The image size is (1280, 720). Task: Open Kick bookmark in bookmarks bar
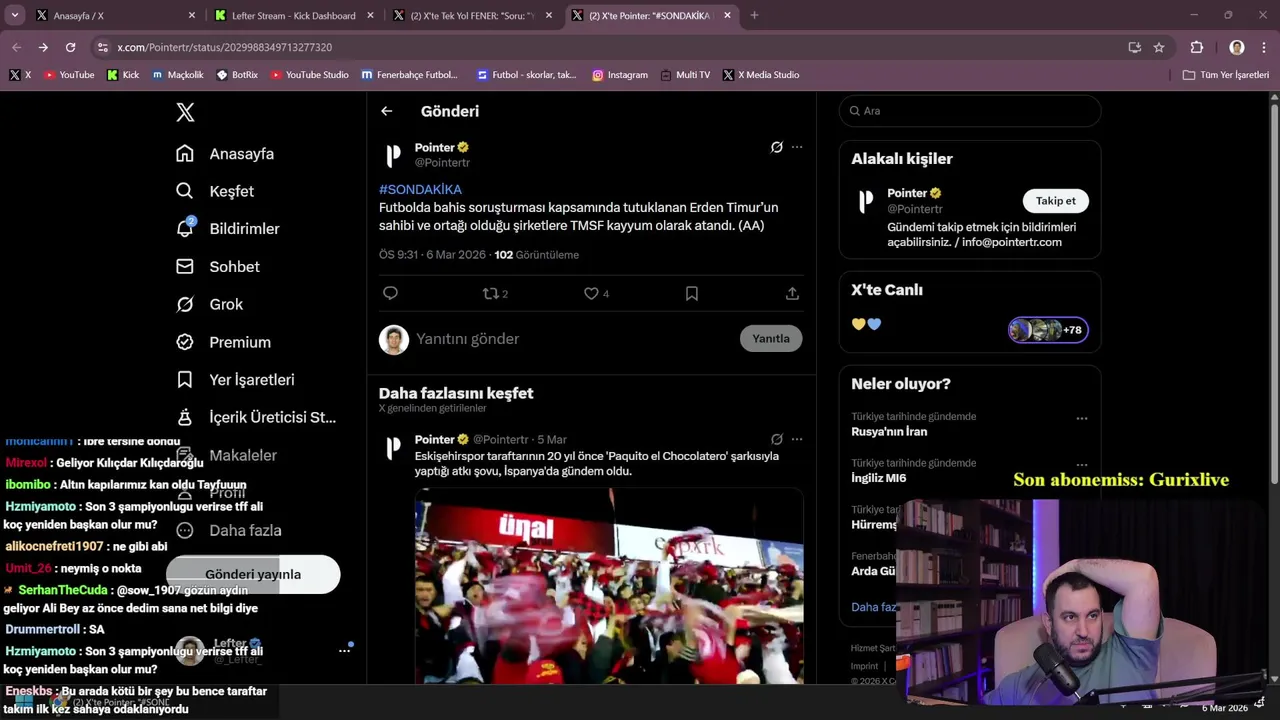click(123, 75)
